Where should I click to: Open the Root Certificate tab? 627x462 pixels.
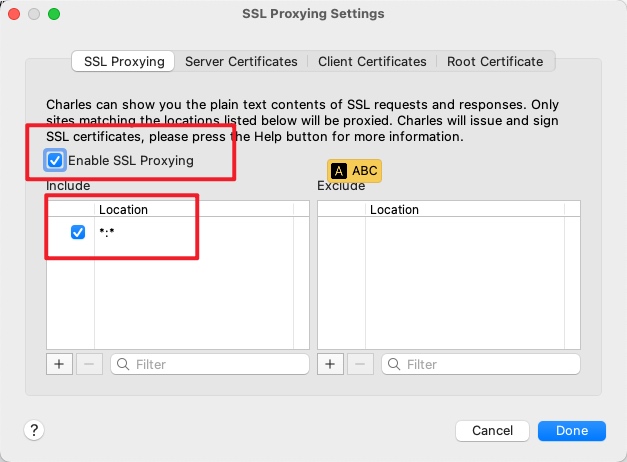pyautogui.click(x=495, y=61)
